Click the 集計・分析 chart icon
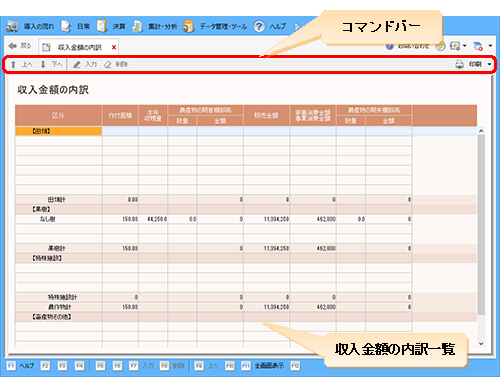Screen dimensions: 500x377 click(x=137, y=26)
